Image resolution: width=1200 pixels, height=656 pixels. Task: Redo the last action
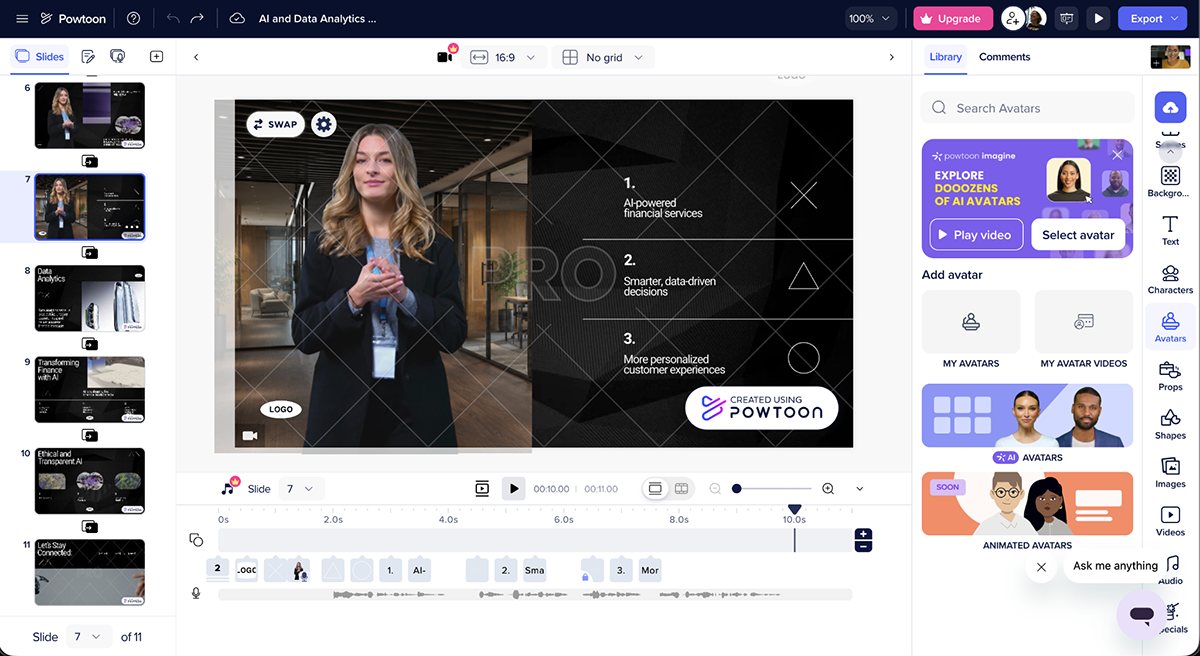(x=197, y=19)
